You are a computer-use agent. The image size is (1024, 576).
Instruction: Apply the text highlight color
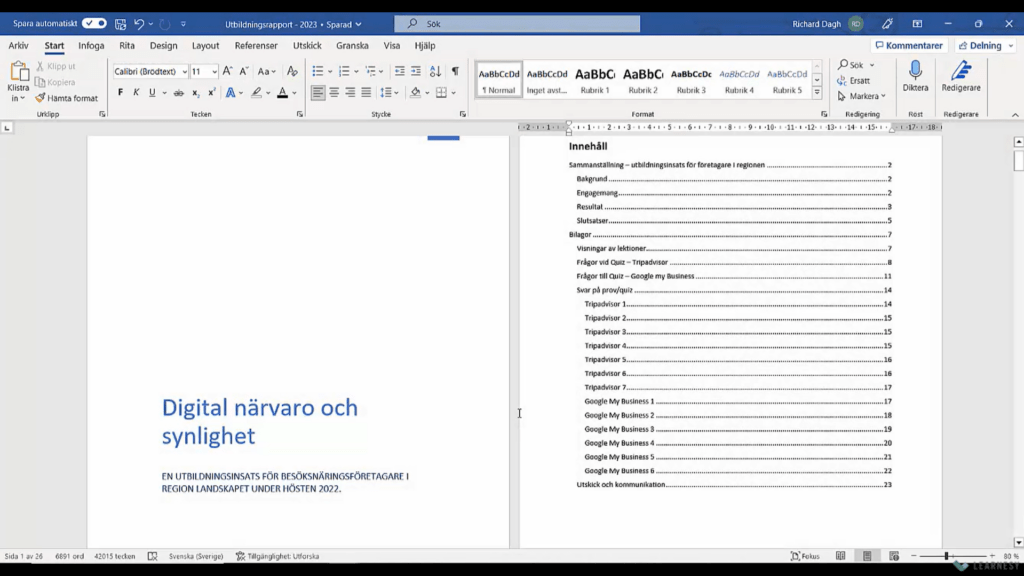[x=257, y=93]
